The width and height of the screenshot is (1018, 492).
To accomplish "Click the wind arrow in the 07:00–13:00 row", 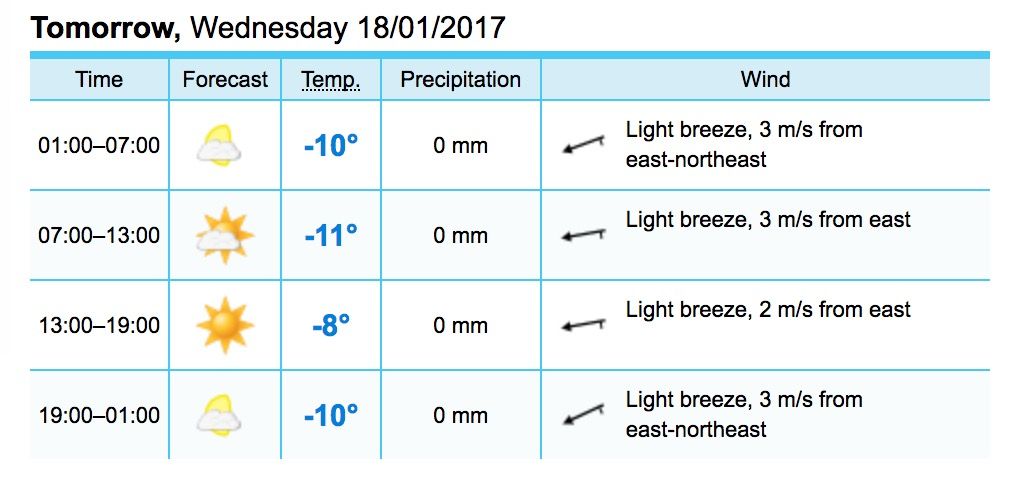I will 583,234.
